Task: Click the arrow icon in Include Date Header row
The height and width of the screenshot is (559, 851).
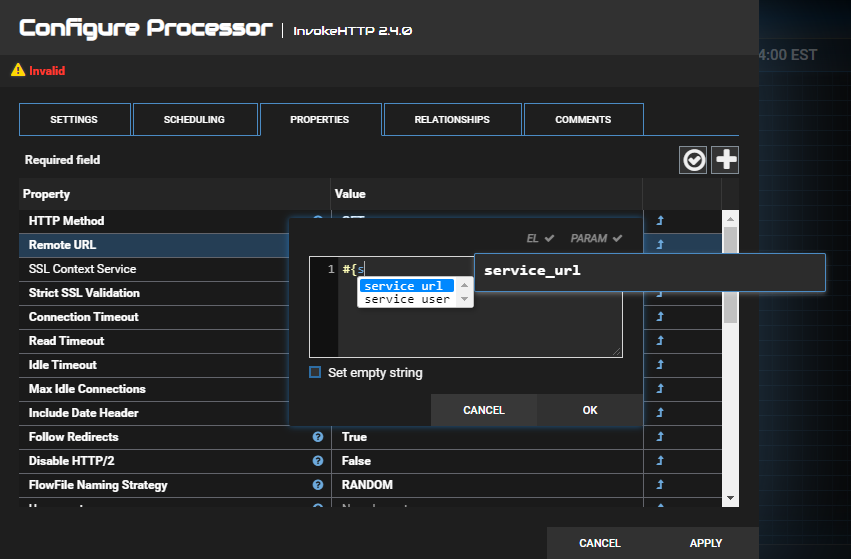Action: pos(660,412)
